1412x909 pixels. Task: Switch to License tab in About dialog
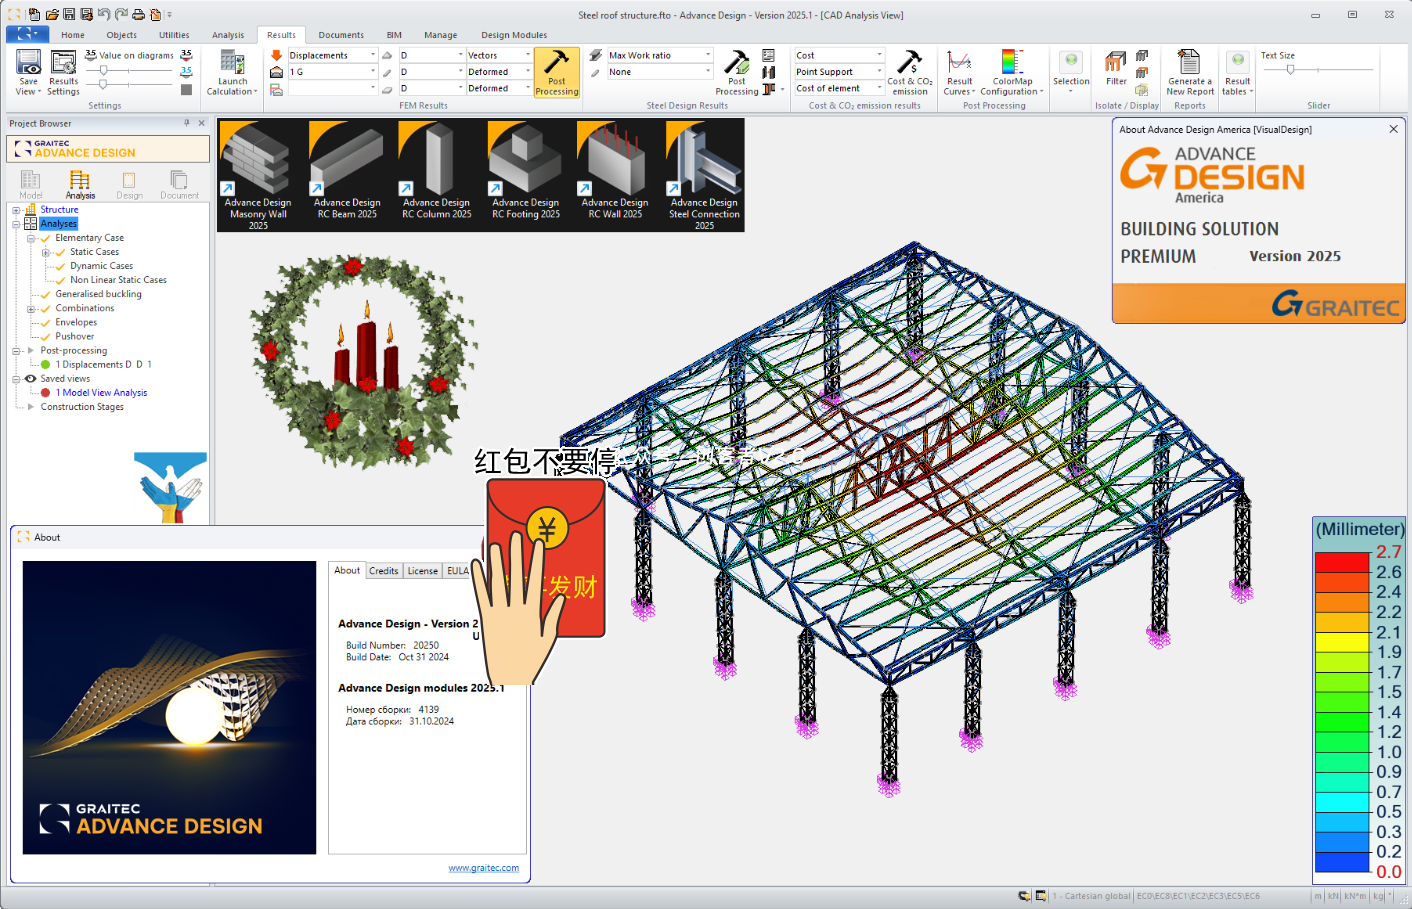pos(422,571)
